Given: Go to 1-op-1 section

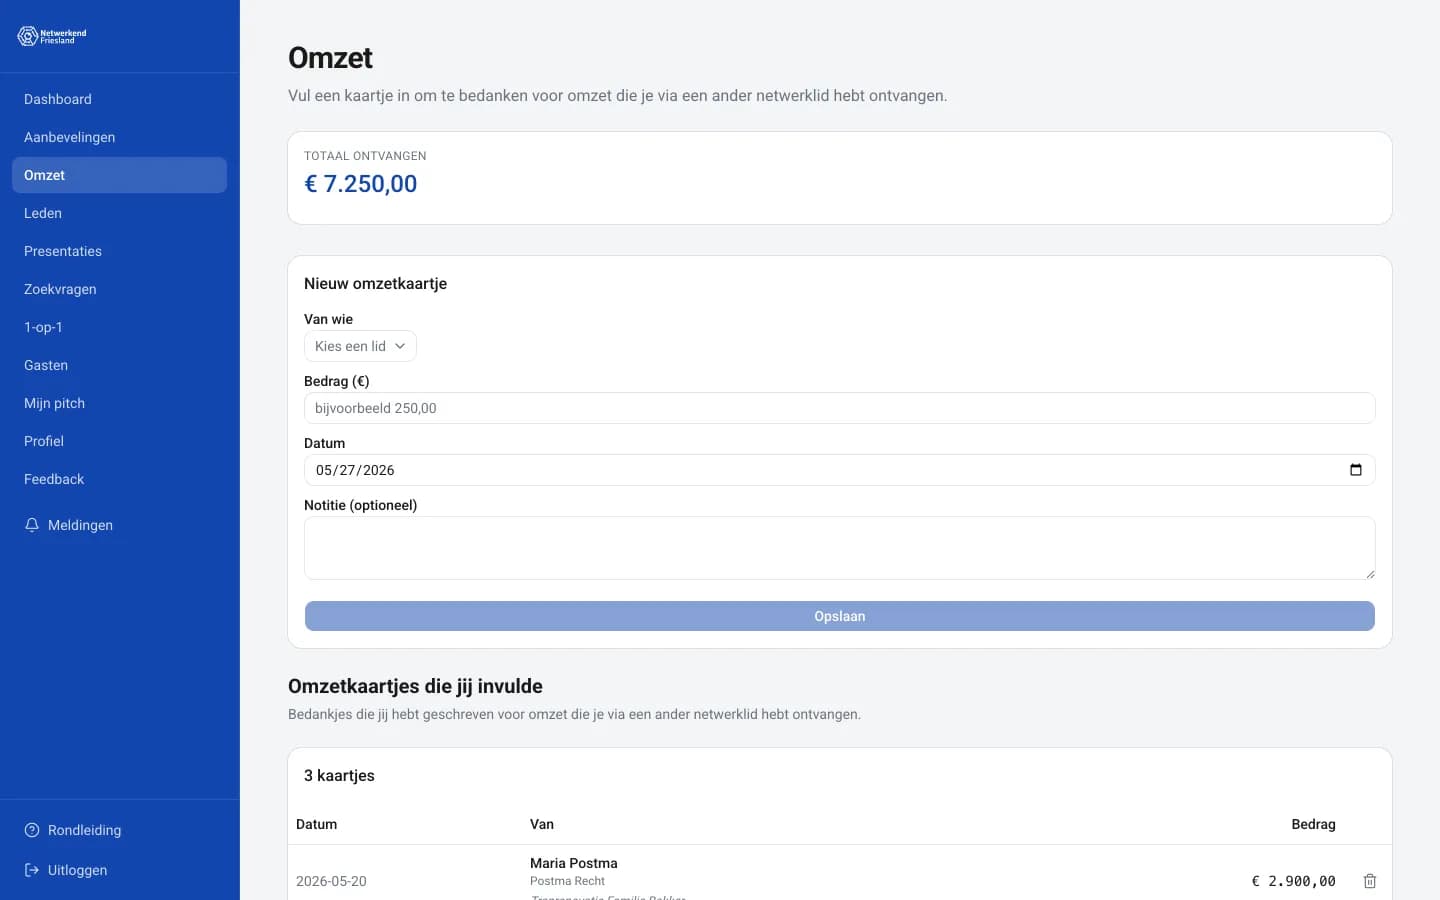Looking at the screenshot, I should click(119, 327).
